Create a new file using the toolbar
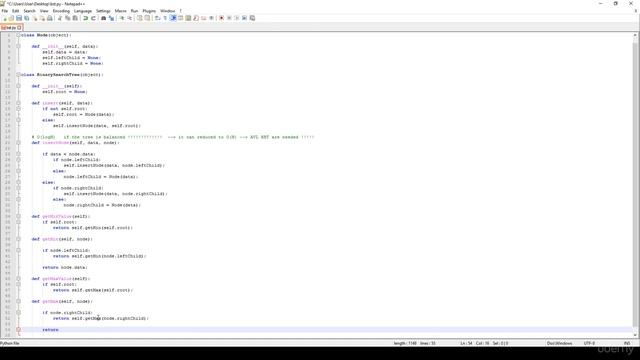This screenshot has height=360, width=640. click(x=4, y=18)
